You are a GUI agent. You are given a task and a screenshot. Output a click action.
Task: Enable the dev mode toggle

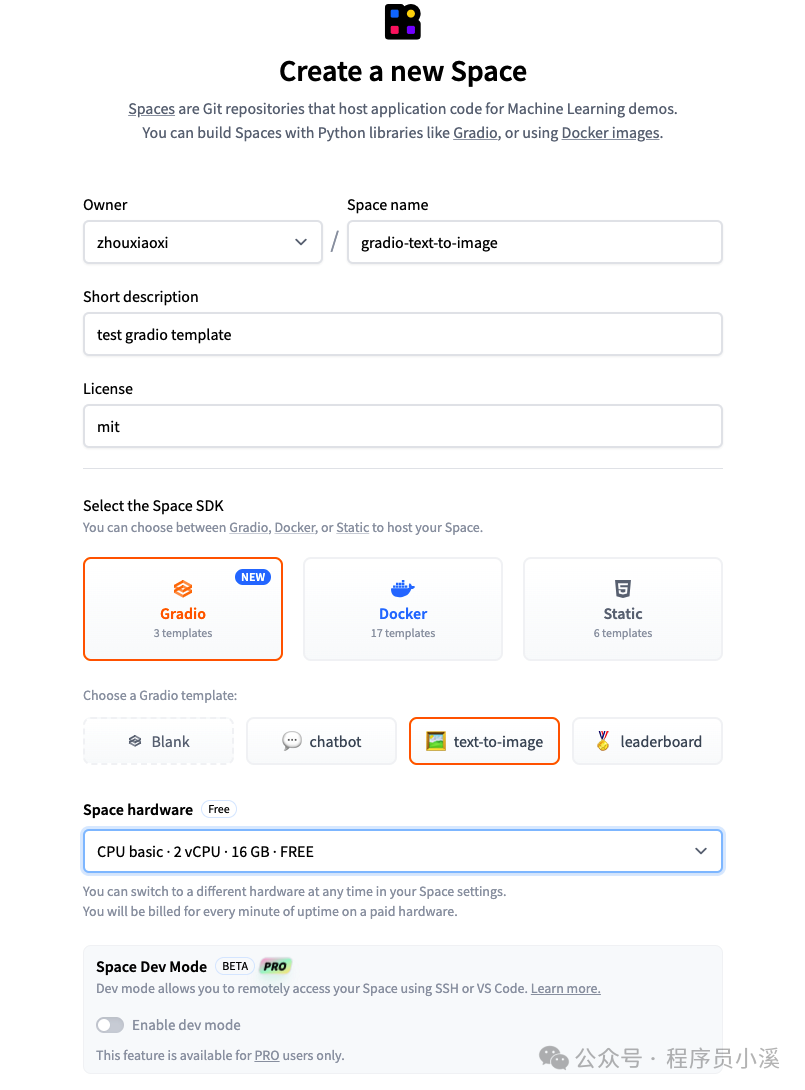click(110, 1025)
